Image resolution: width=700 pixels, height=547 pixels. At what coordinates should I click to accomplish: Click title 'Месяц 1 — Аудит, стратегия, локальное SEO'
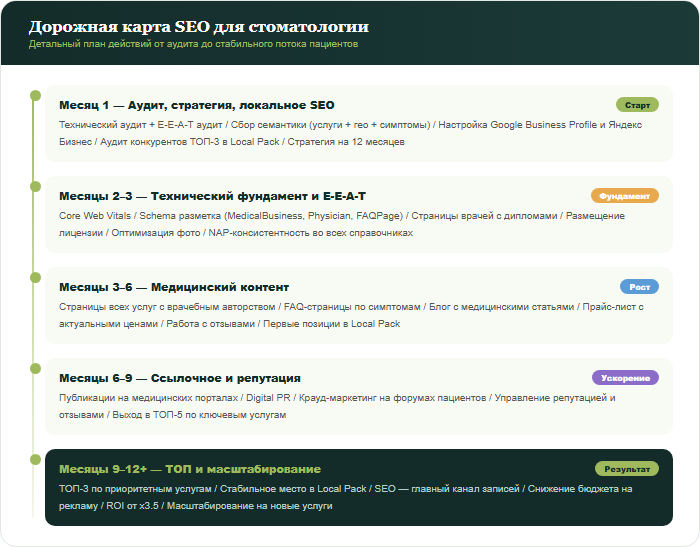point(197,105)
